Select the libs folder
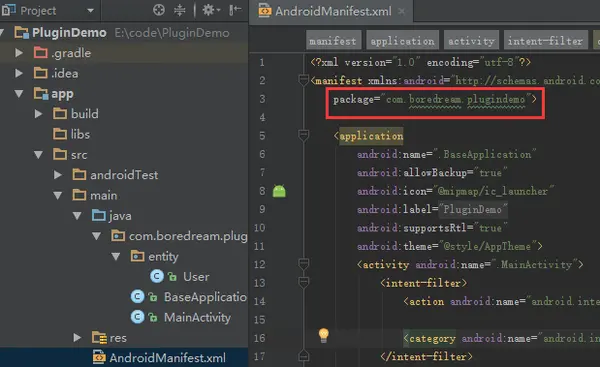The height and width of the screenshot is (367, 600). [x=80, y=134]
